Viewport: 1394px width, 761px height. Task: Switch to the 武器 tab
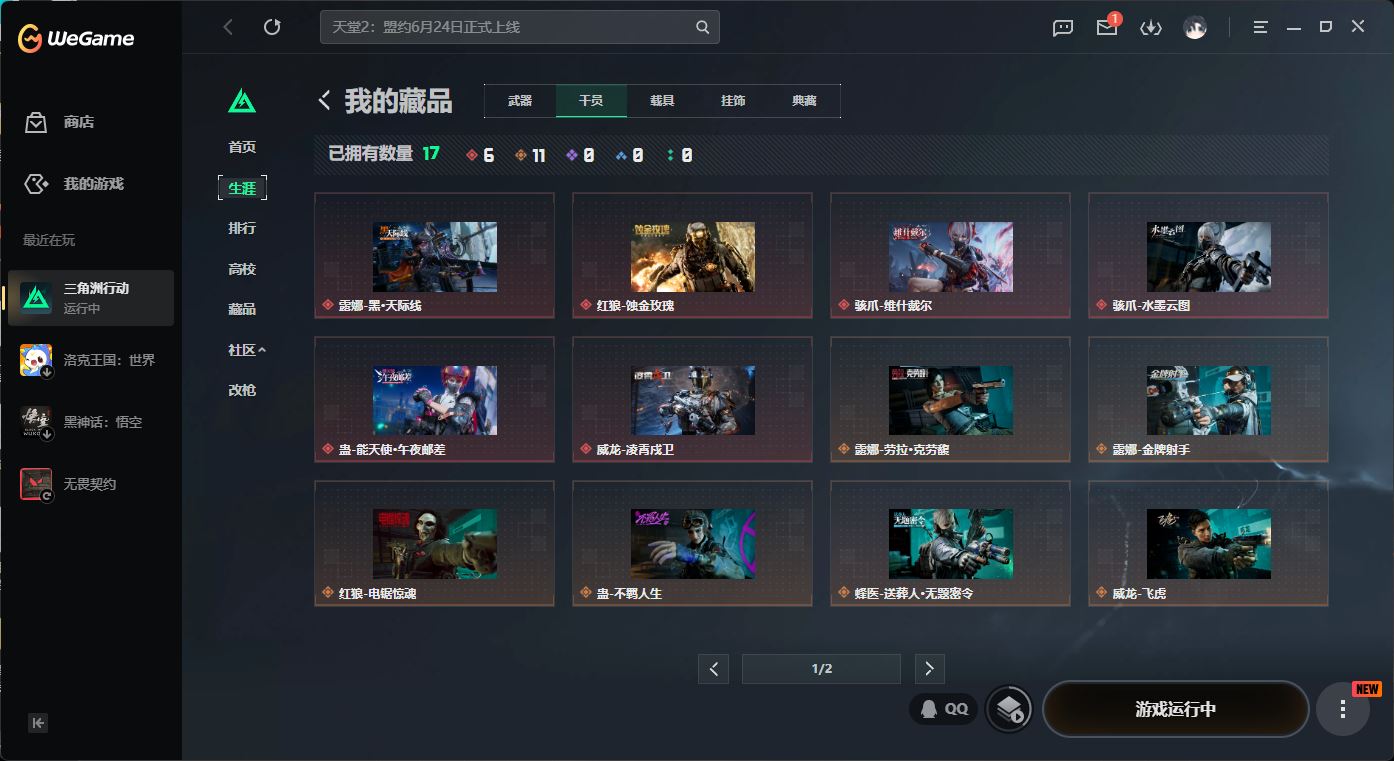pyautogui.click(x=520, y=101)
